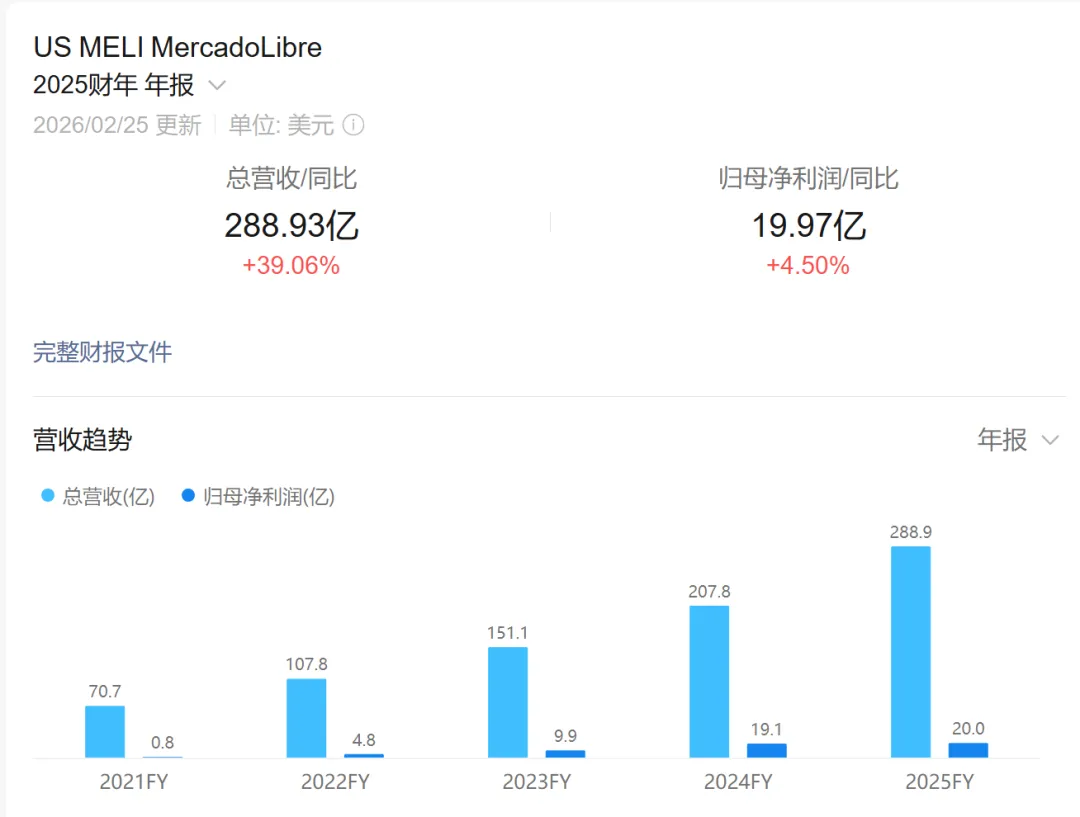
Task: Click the light blue 总营收 legend dot
Action: tap(48, 496)
